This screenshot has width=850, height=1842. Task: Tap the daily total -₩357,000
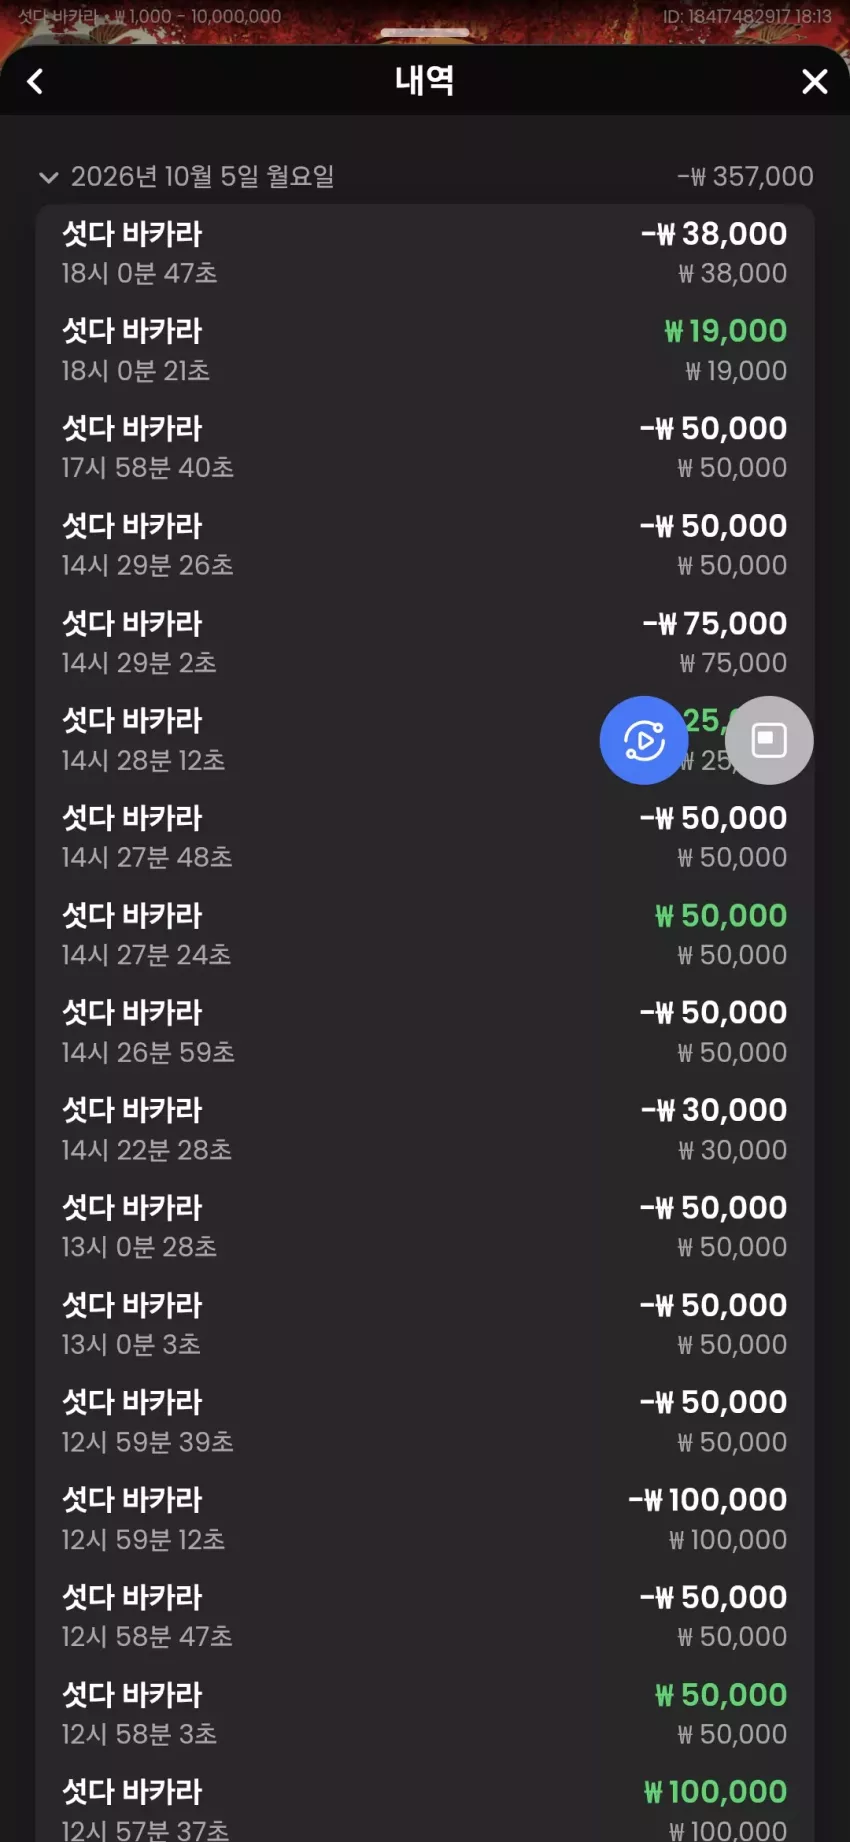pos(745,177)
